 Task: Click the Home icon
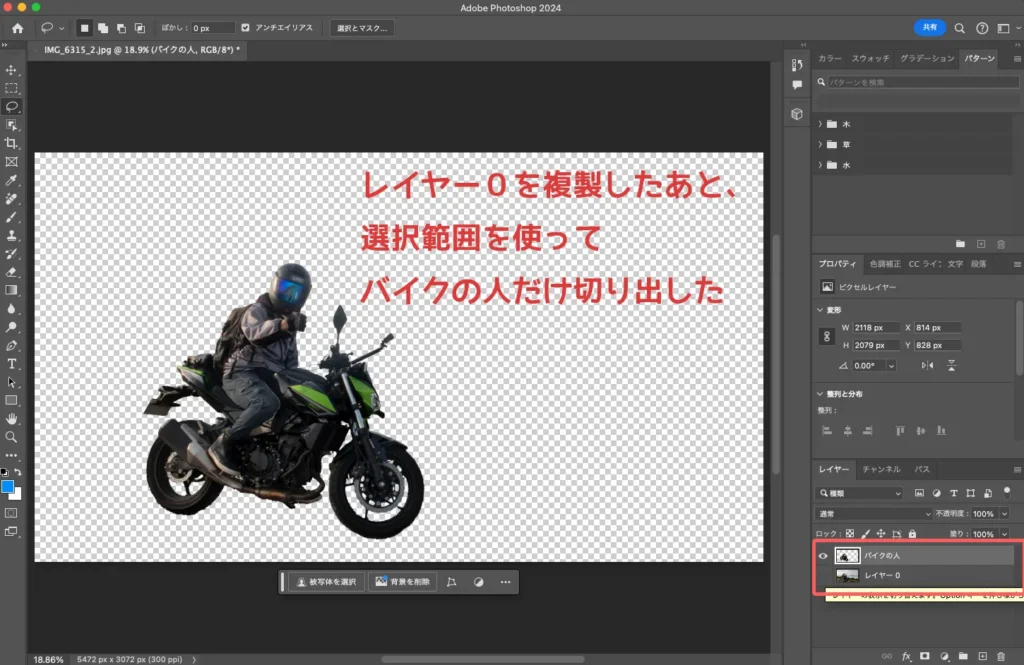pos(17,28)
